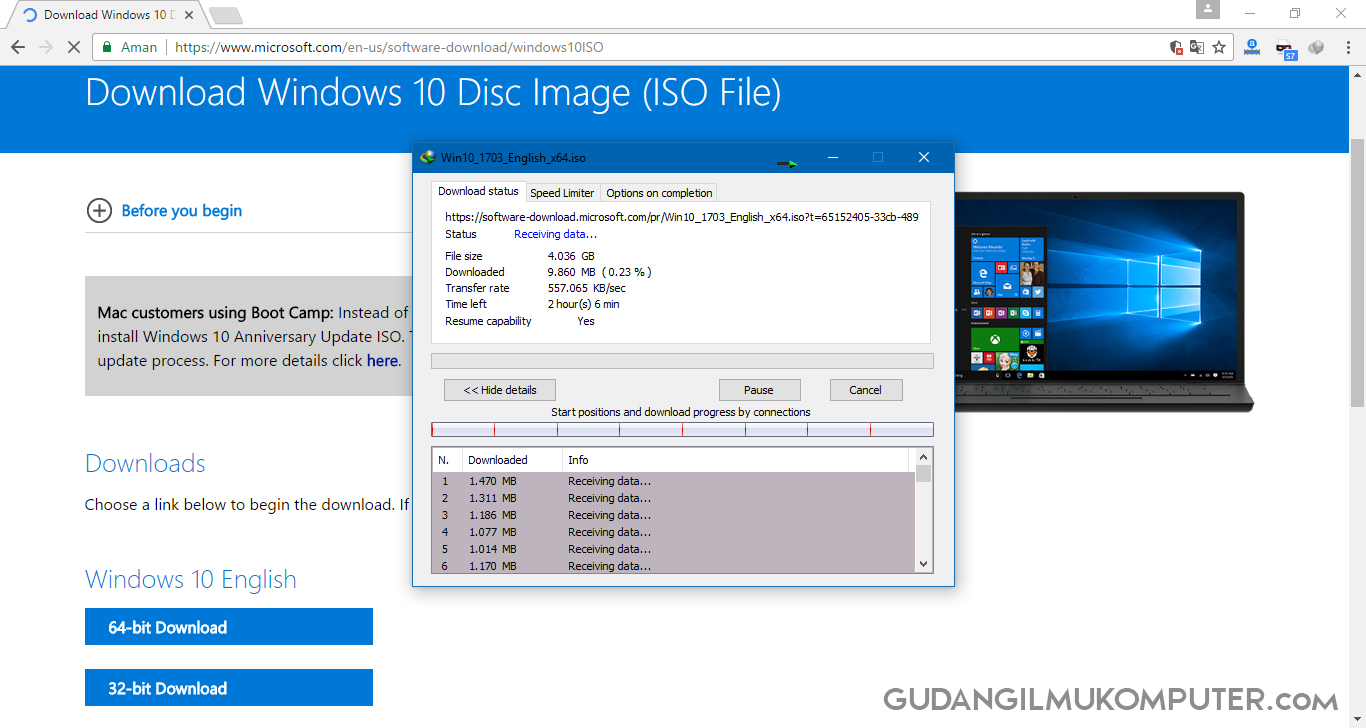
Task: Stop loading the page
Action: [x=75, y=47]
